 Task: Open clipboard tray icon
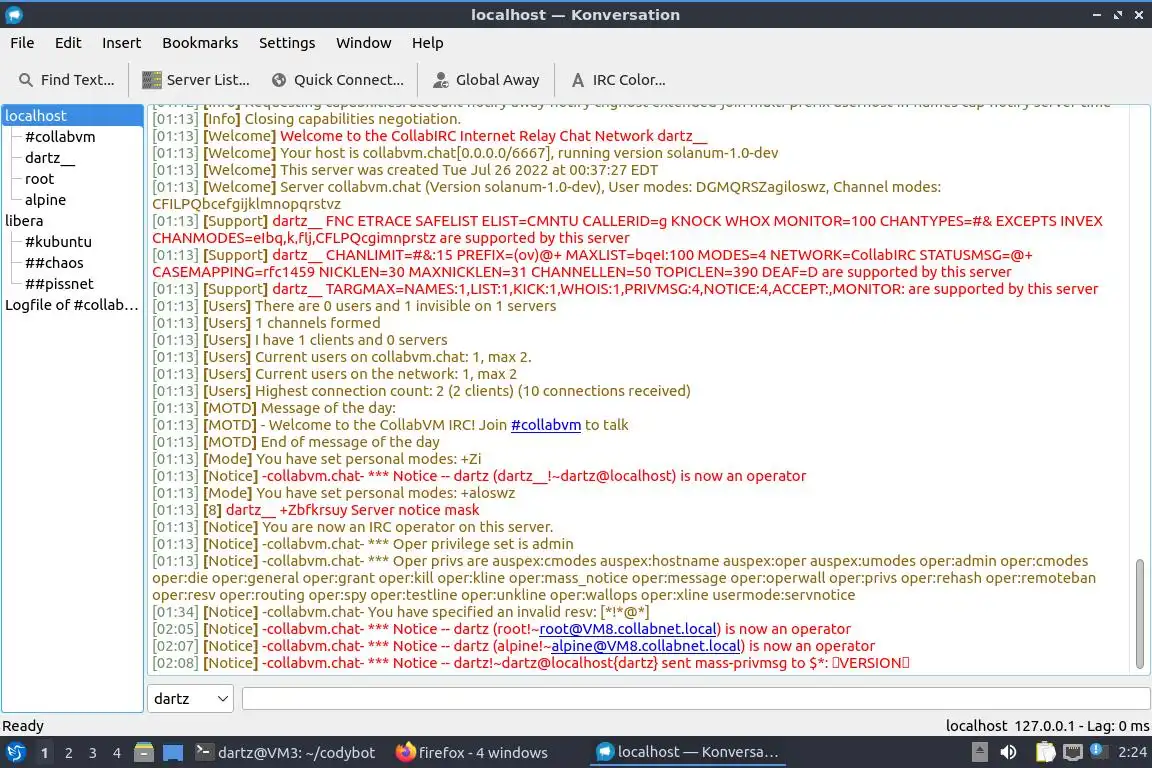pyautogui.click(x=1045, y=752)
